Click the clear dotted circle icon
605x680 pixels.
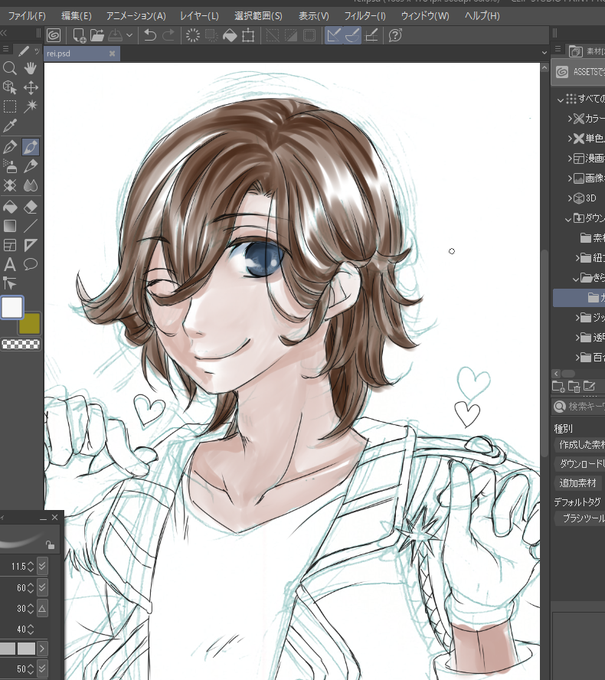coord(193,35)
